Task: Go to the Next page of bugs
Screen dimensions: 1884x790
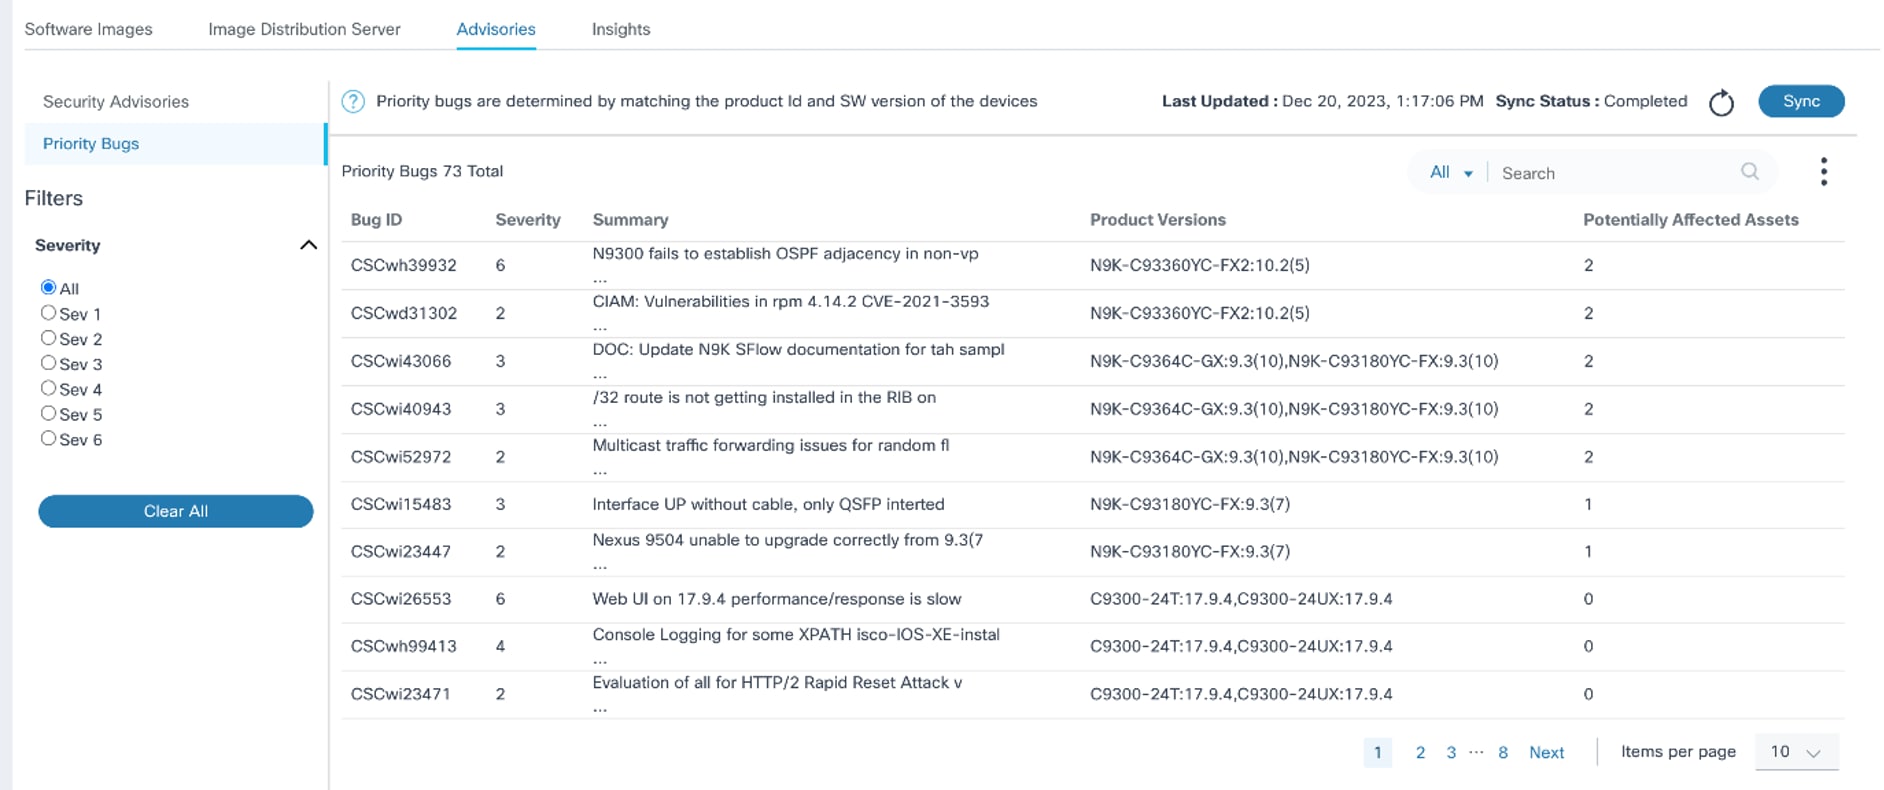Action: click(x=1546, y=753)
